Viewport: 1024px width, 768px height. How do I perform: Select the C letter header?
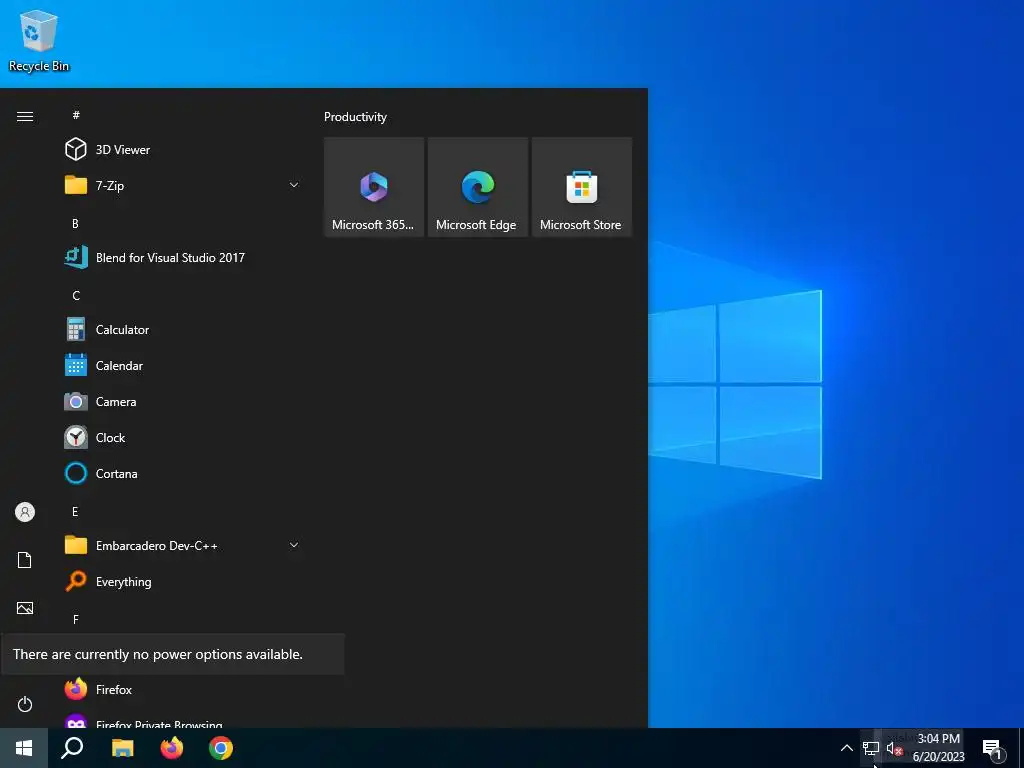point(76,296)
